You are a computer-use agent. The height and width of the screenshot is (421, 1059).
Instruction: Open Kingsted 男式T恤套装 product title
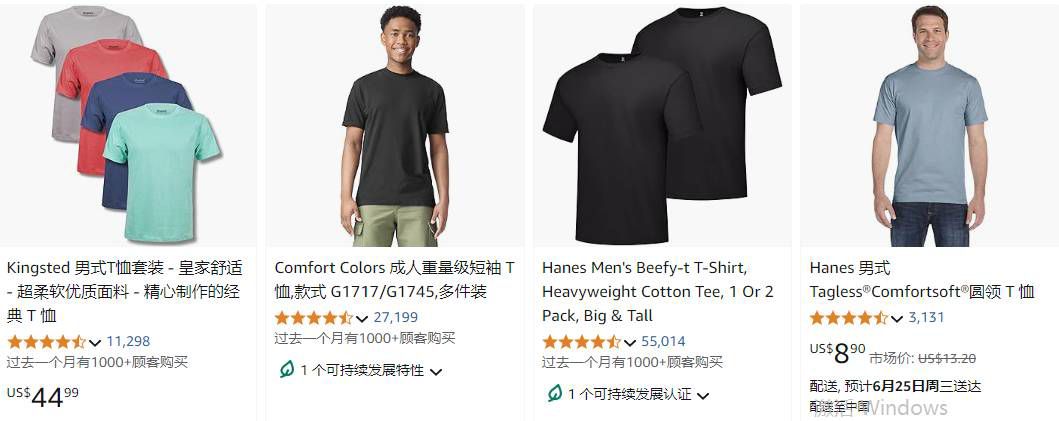tap(125, 292)
